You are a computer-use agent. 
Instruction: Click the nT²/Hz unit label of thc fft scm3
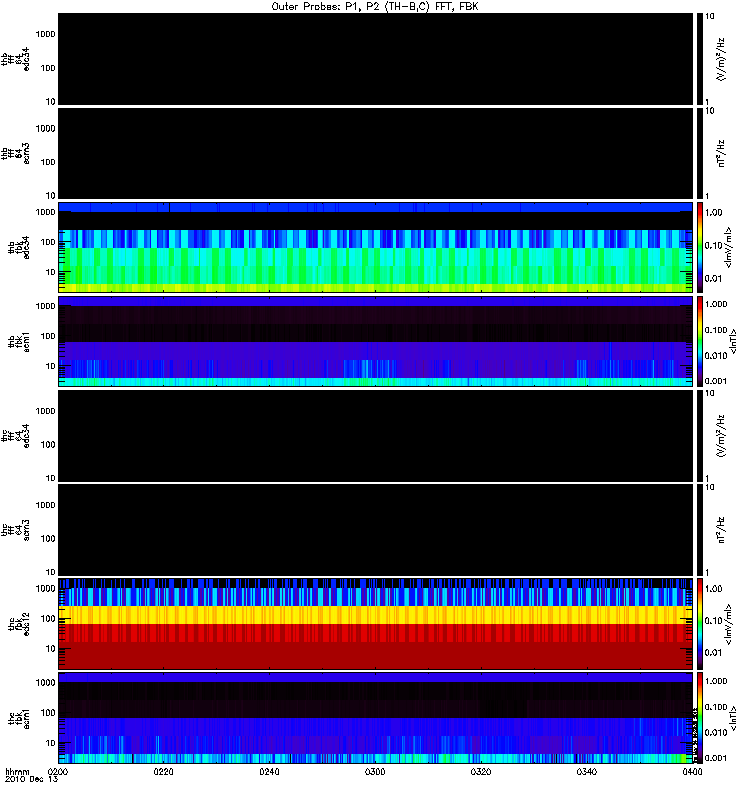pos(720,530)
